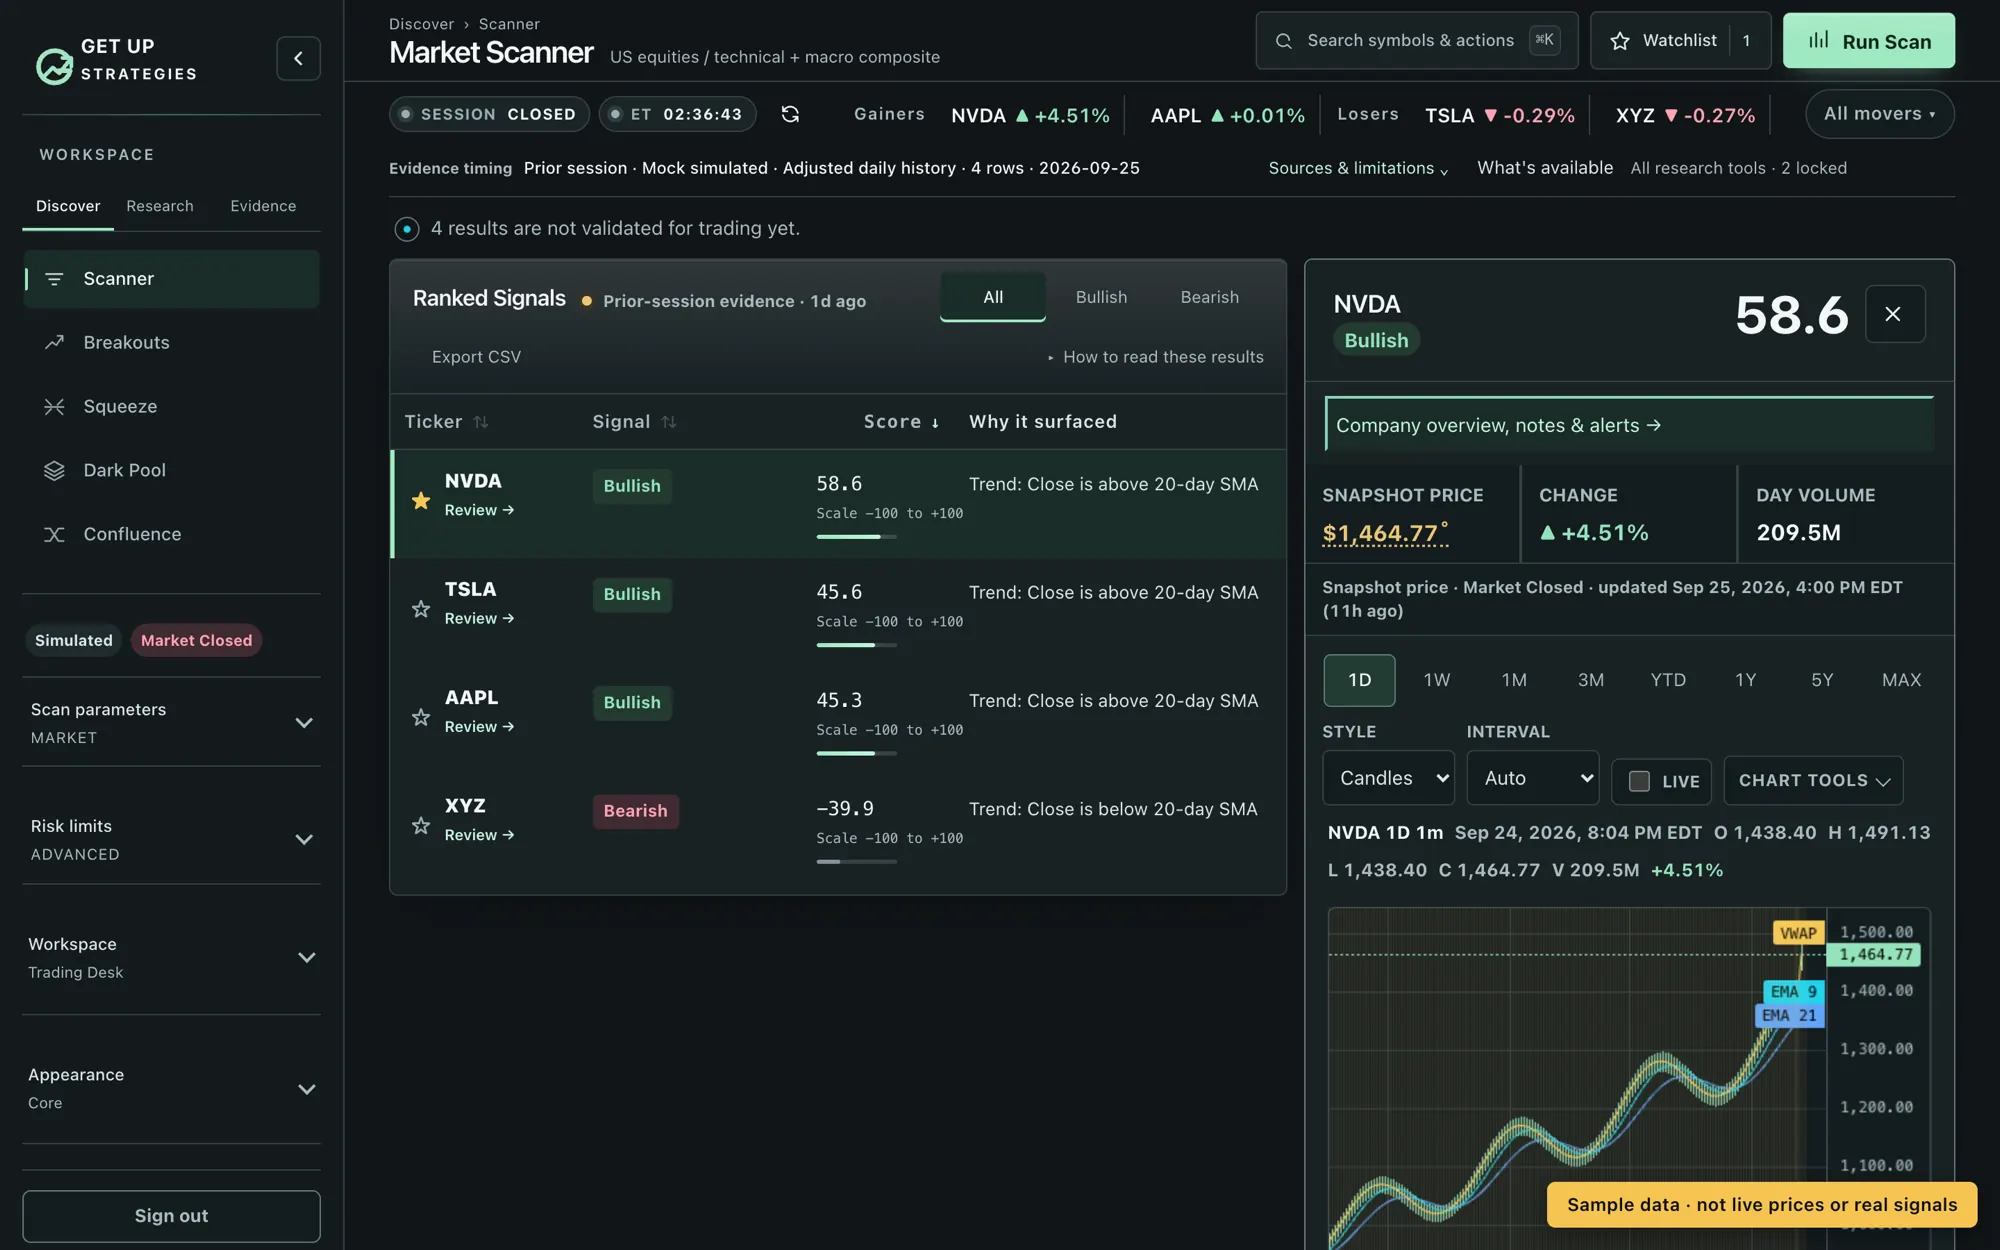Click the Run Scan button
Viewport: 2000px width, 1250px height.
pyautogui.click(x=1868, y=41)
